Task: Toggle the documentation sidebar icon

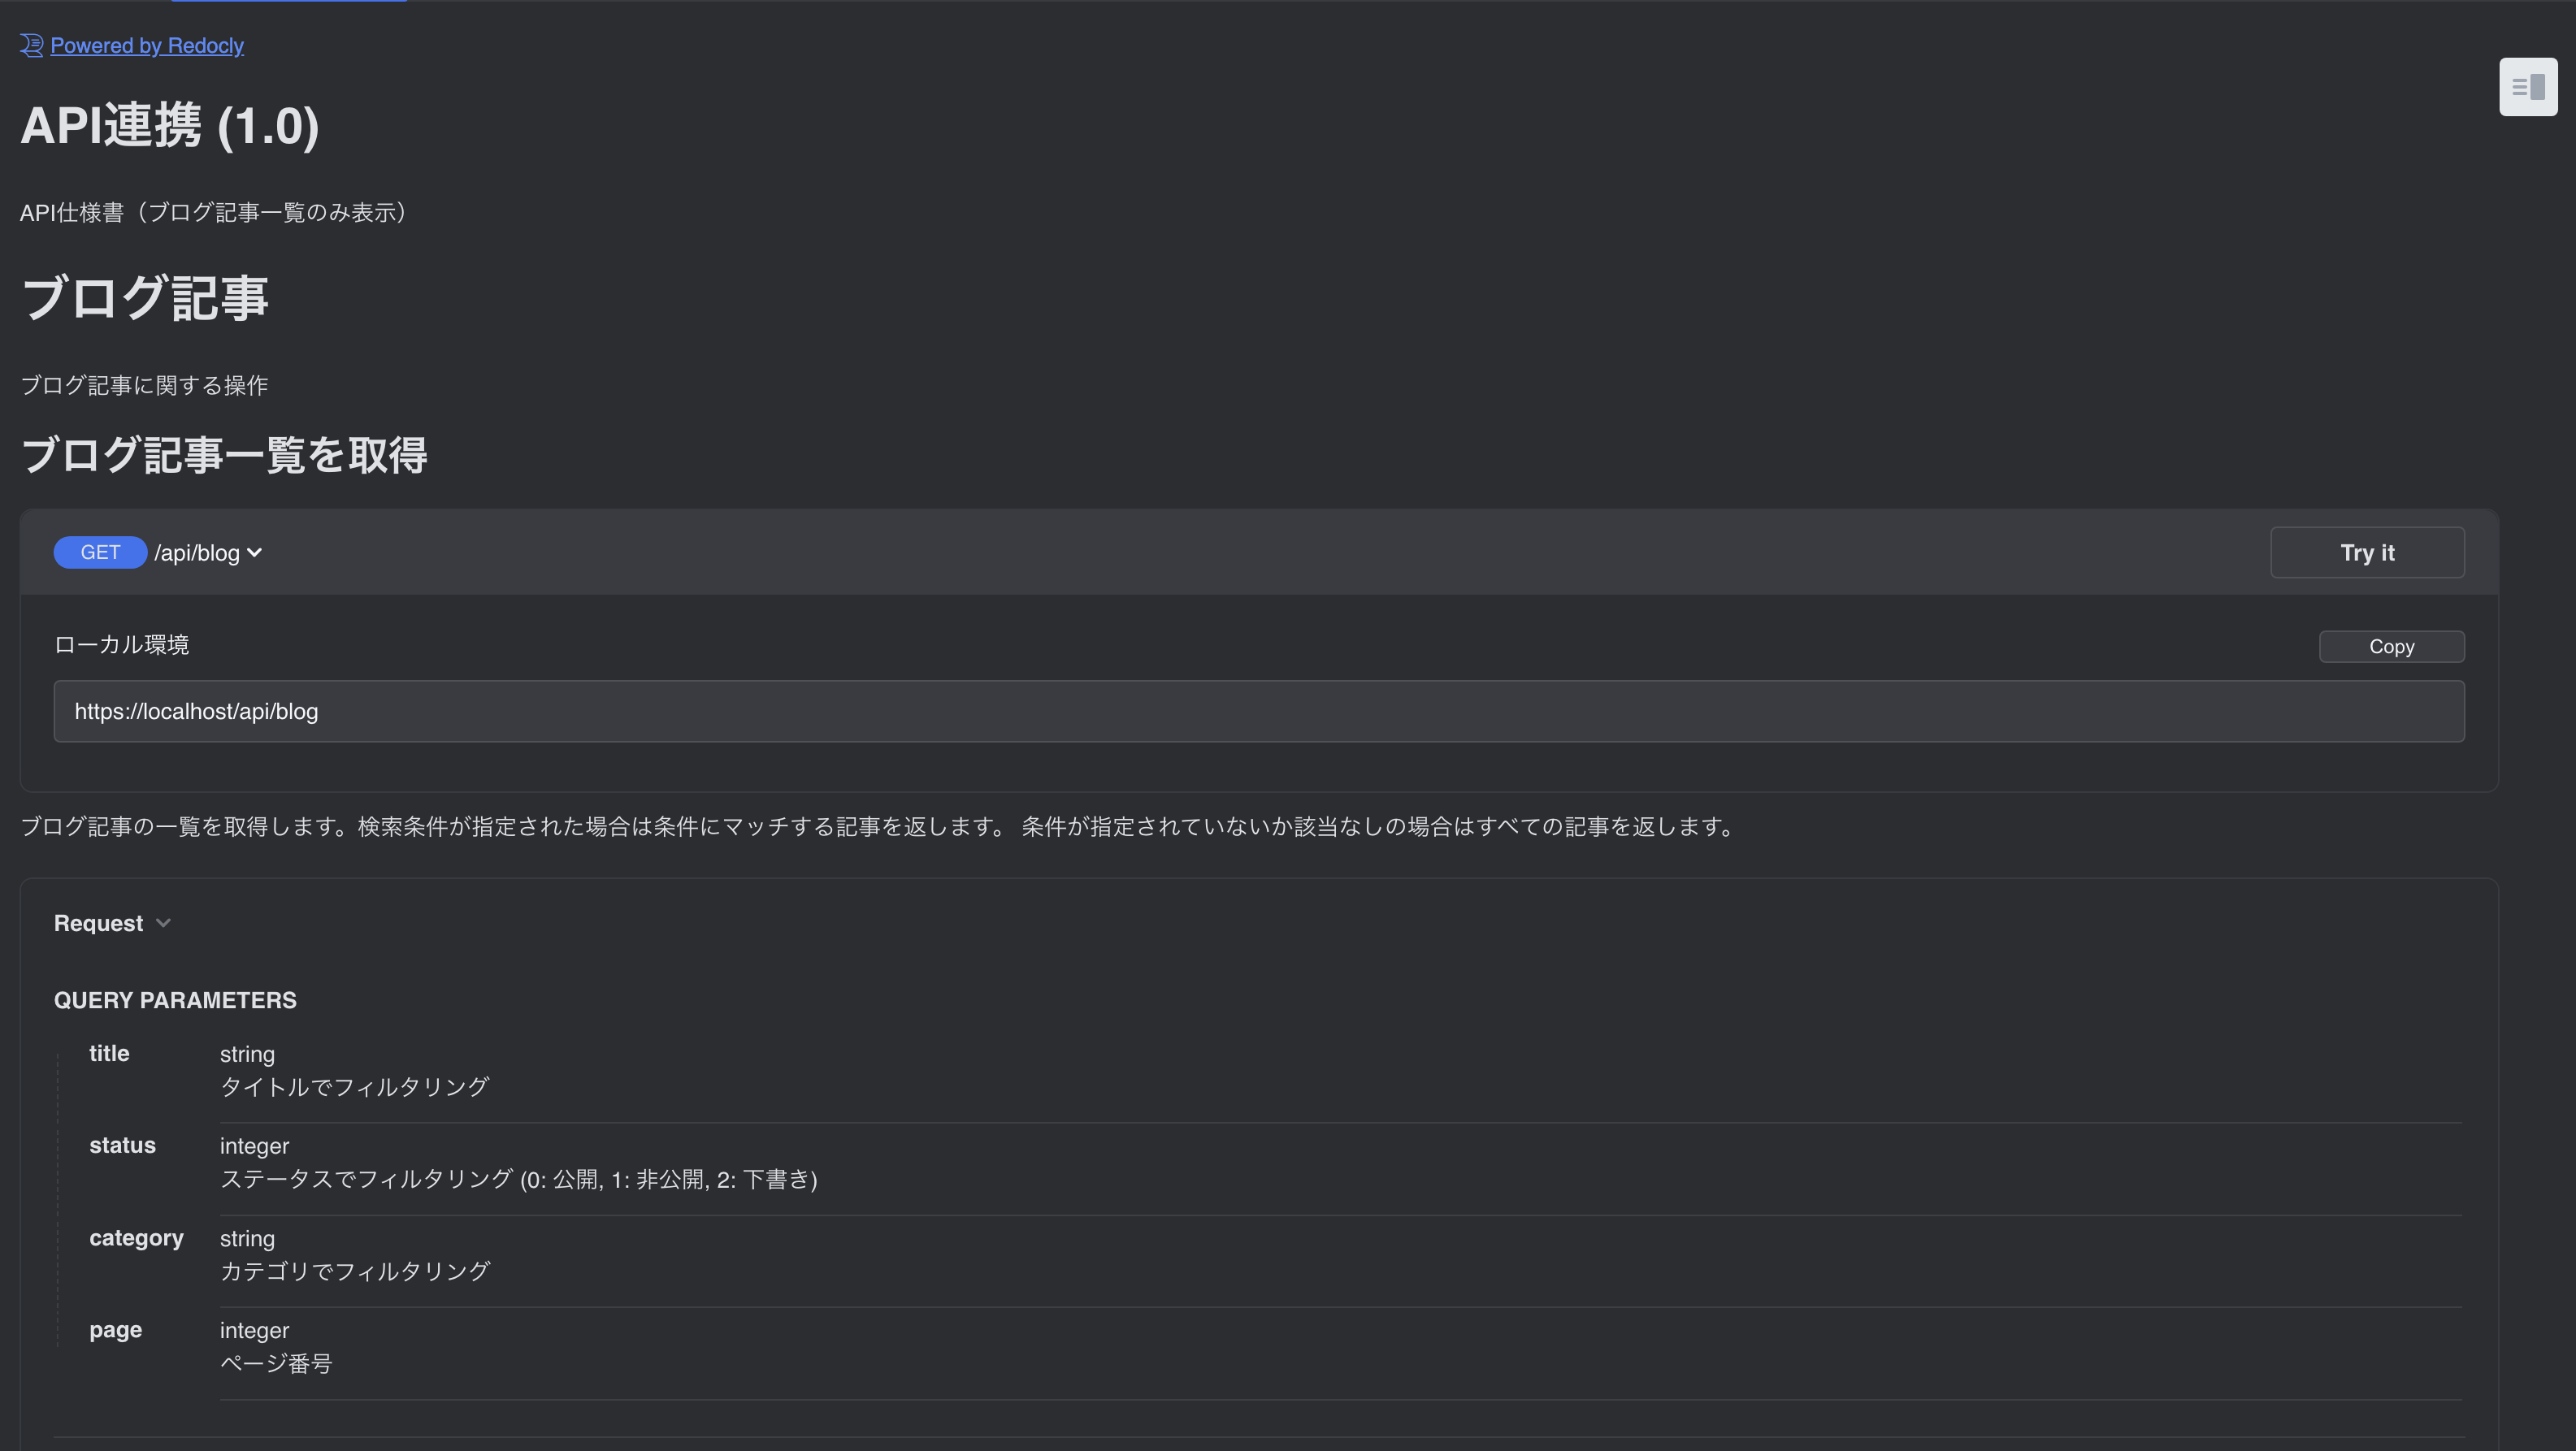Action: tap(2528, 87)
